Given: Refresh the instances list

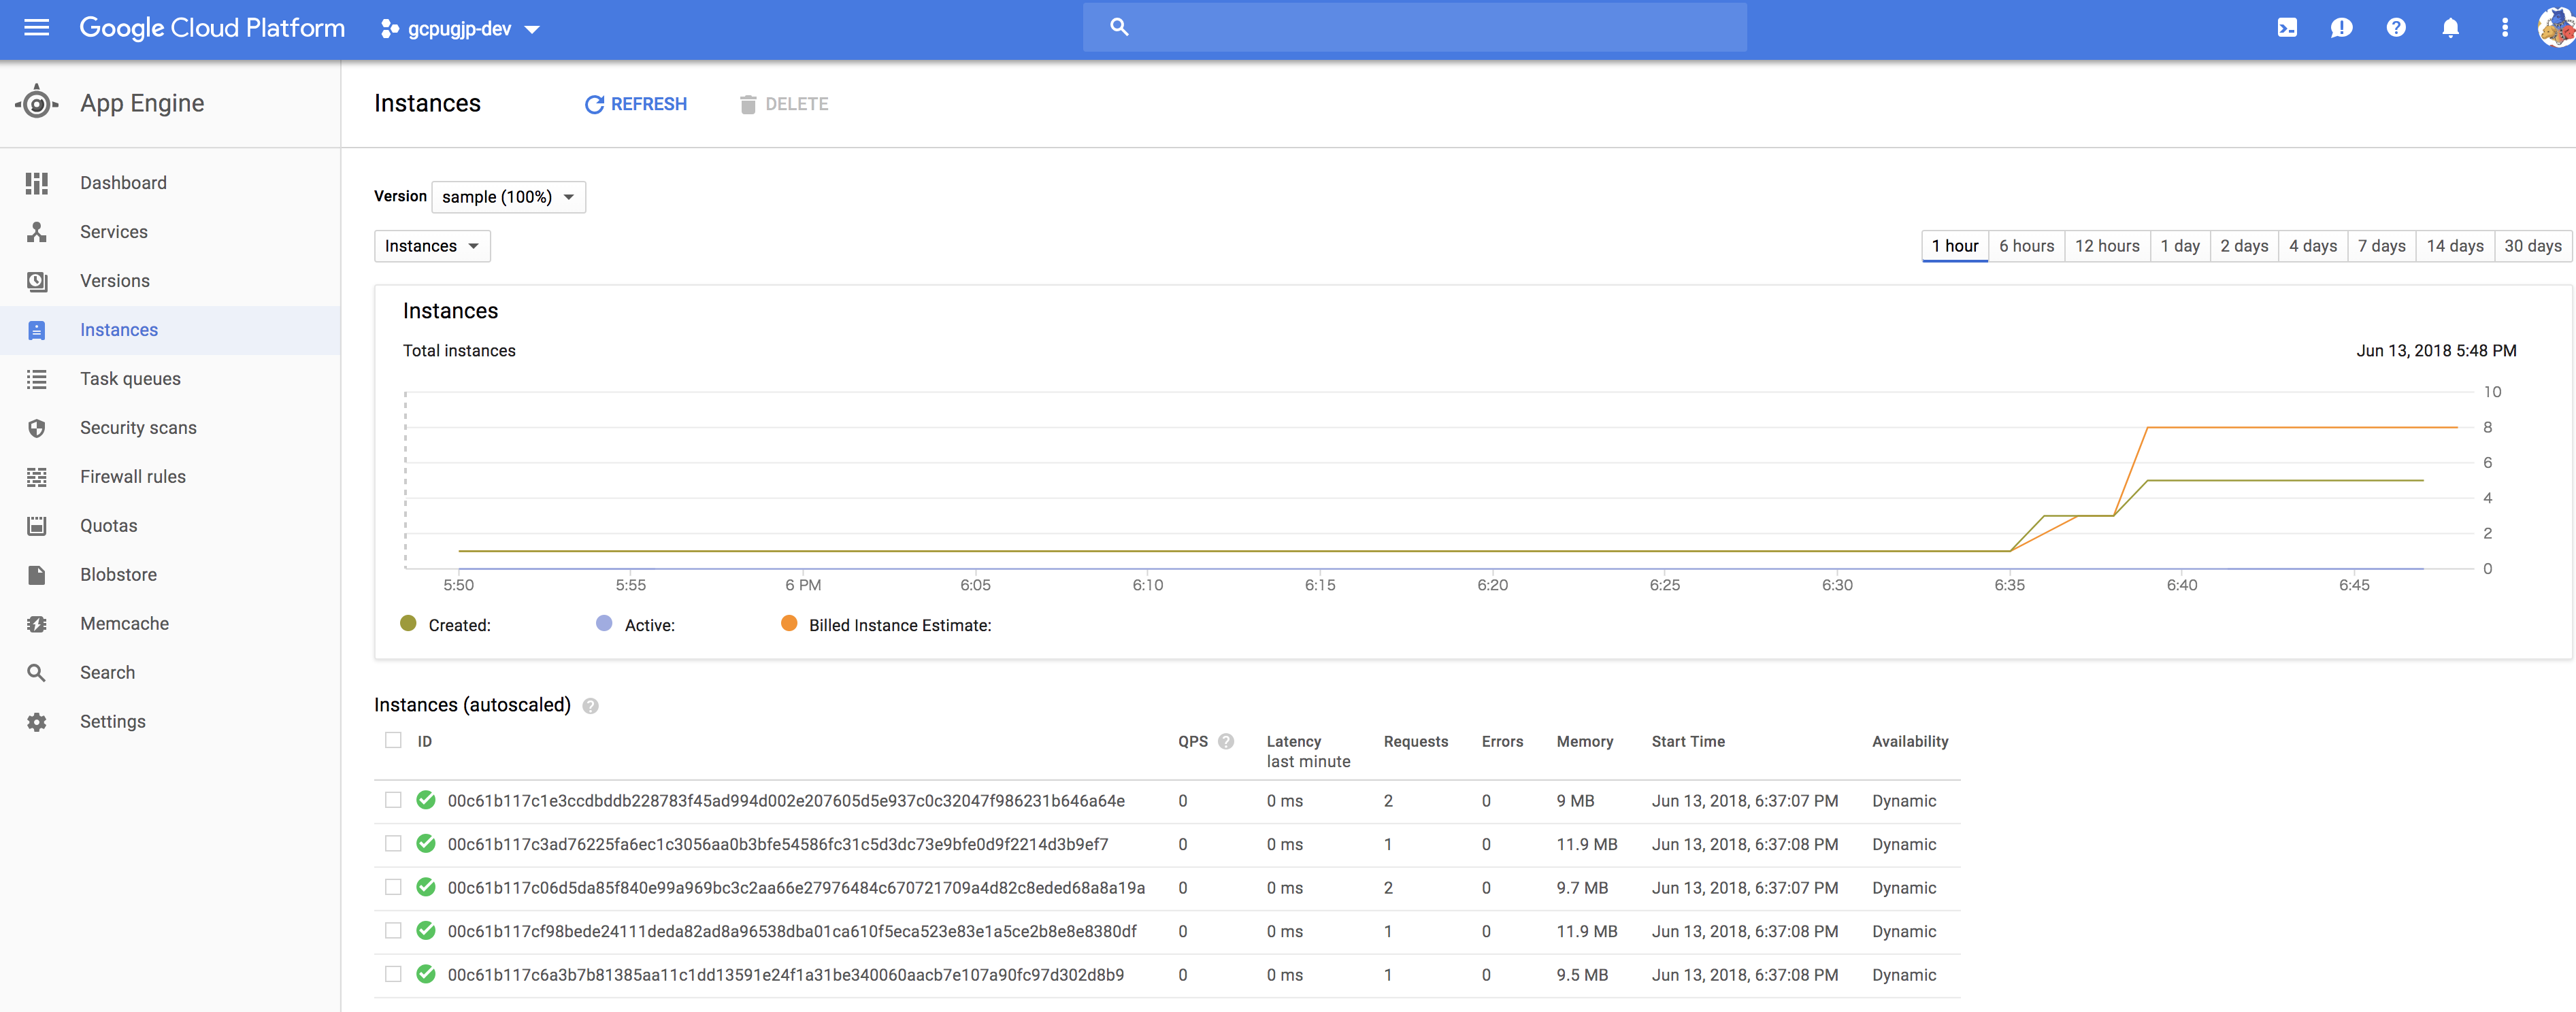Looking at the screenshot, I should coord(635,104).
